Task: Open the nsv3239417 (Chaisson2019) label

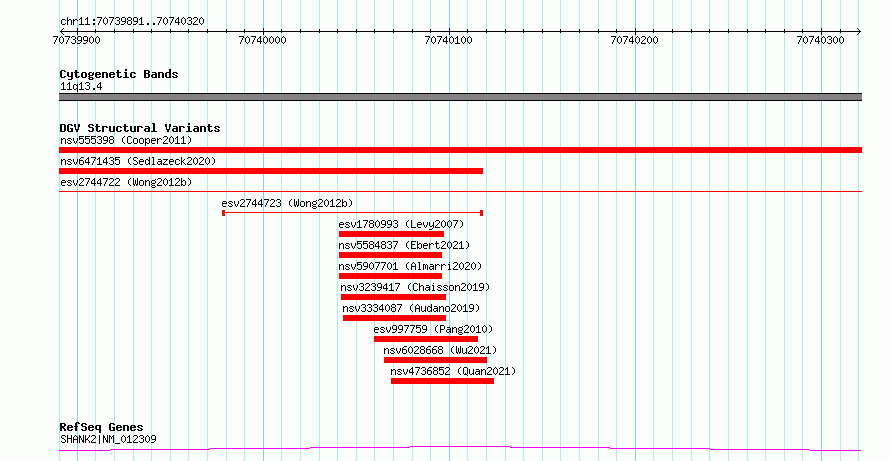Action: tap(415, 287)
